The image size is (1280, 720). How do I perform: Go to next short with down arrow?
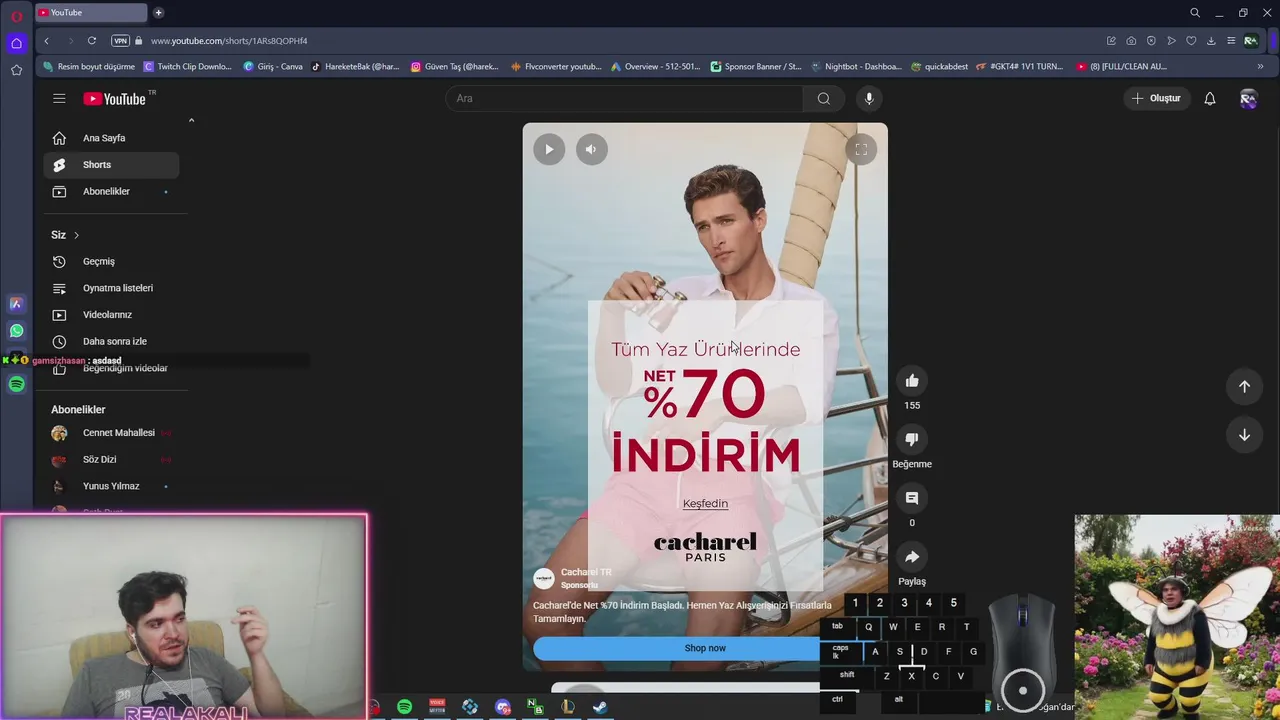[x=1244, y=435]
